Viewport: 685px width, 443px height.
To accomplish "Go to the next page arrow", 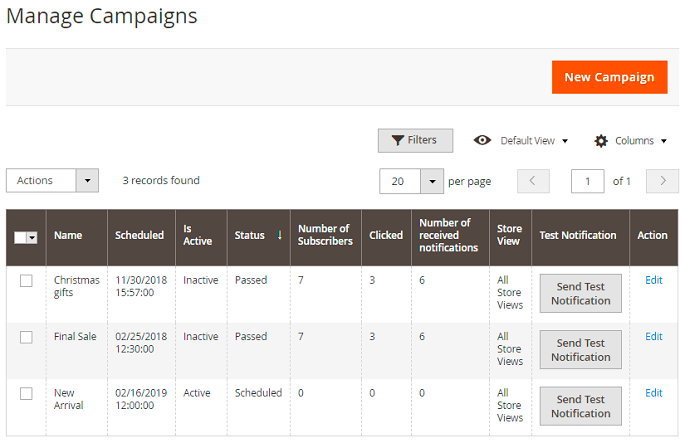I will (x=662, y=181).
